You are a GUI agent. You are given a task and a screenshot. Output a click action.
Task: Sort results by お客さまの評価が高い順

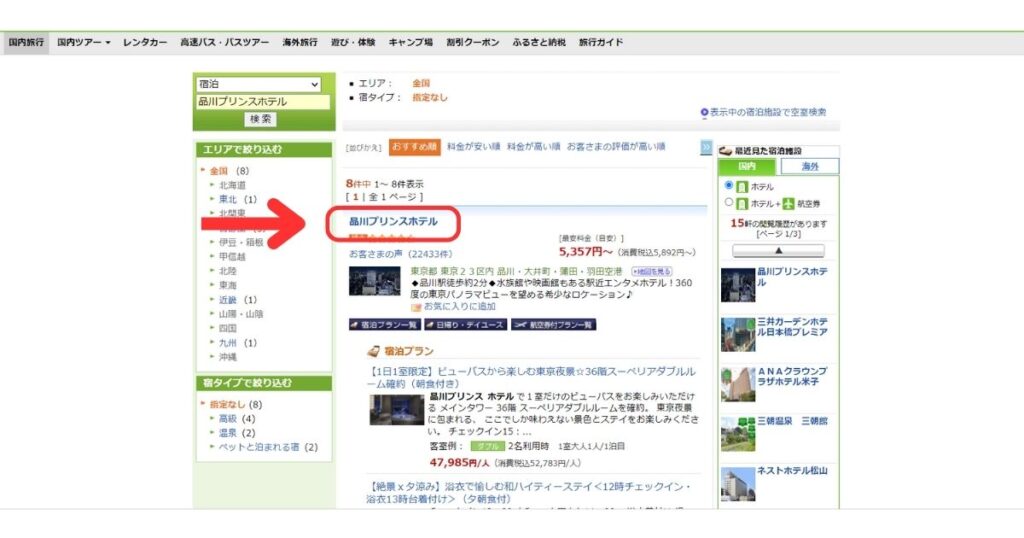[x=616, y=147]
